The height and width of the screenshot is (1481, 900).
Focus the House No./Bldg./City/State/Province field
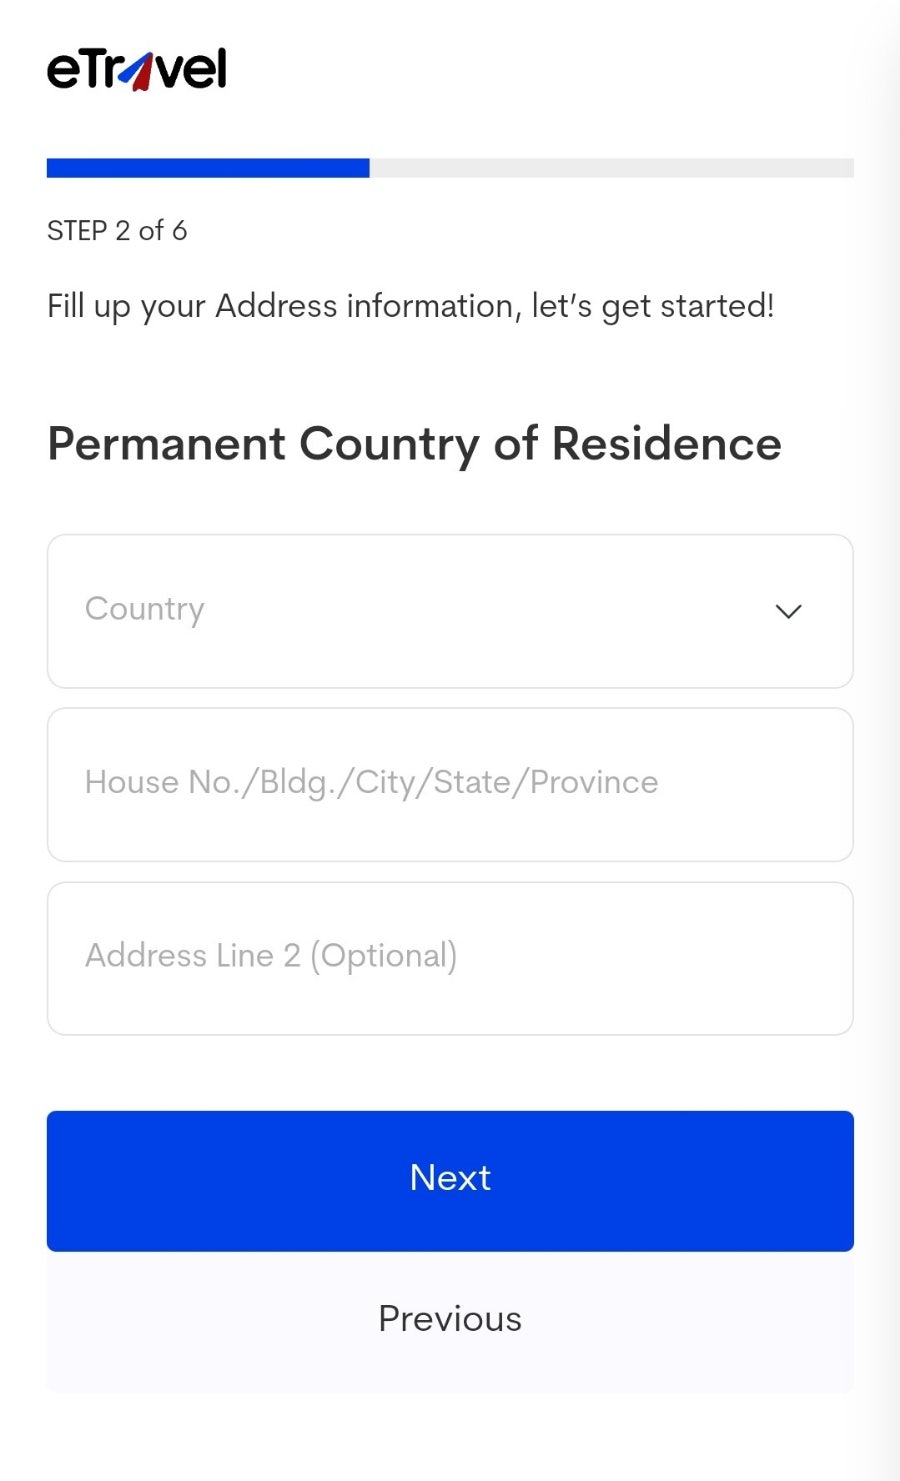point(450,785)
